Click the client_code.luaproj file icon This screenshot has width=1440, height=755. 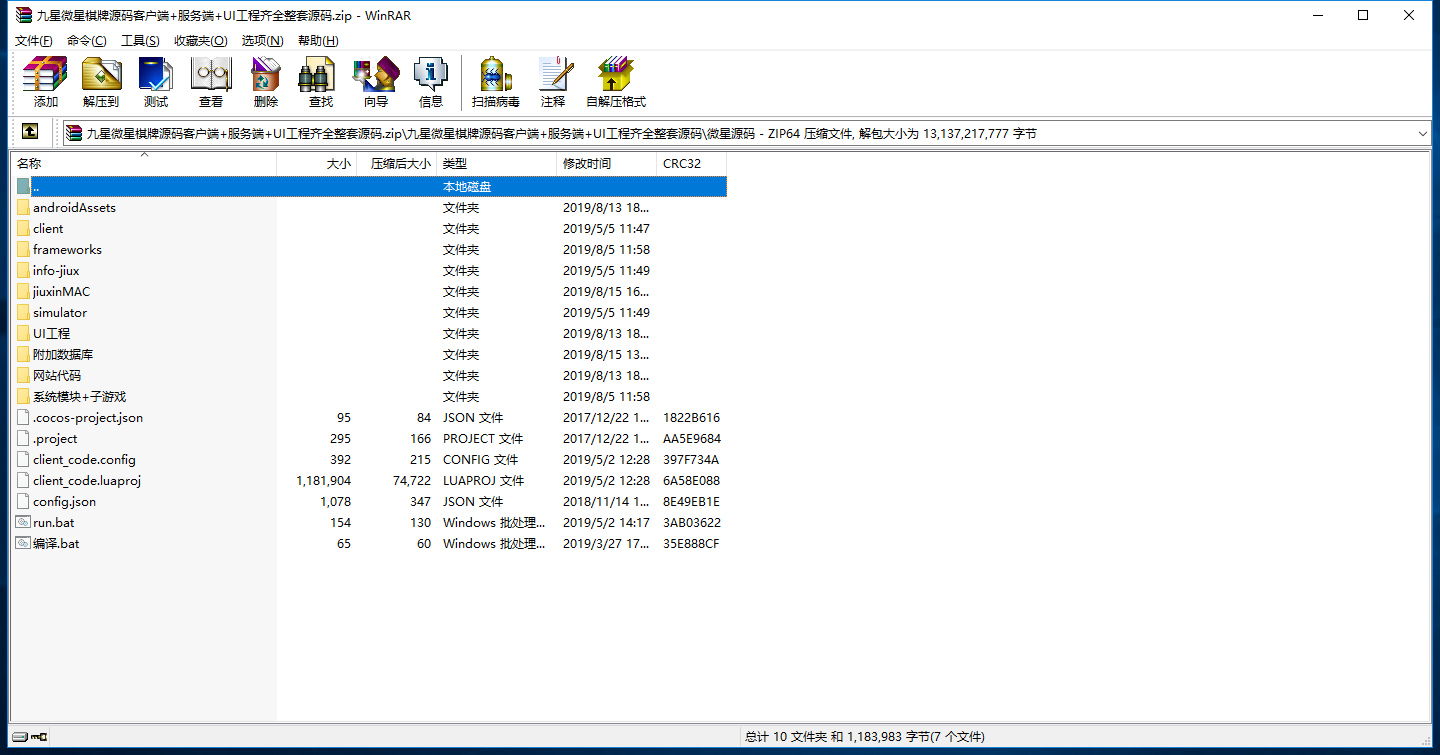(24, 481)
